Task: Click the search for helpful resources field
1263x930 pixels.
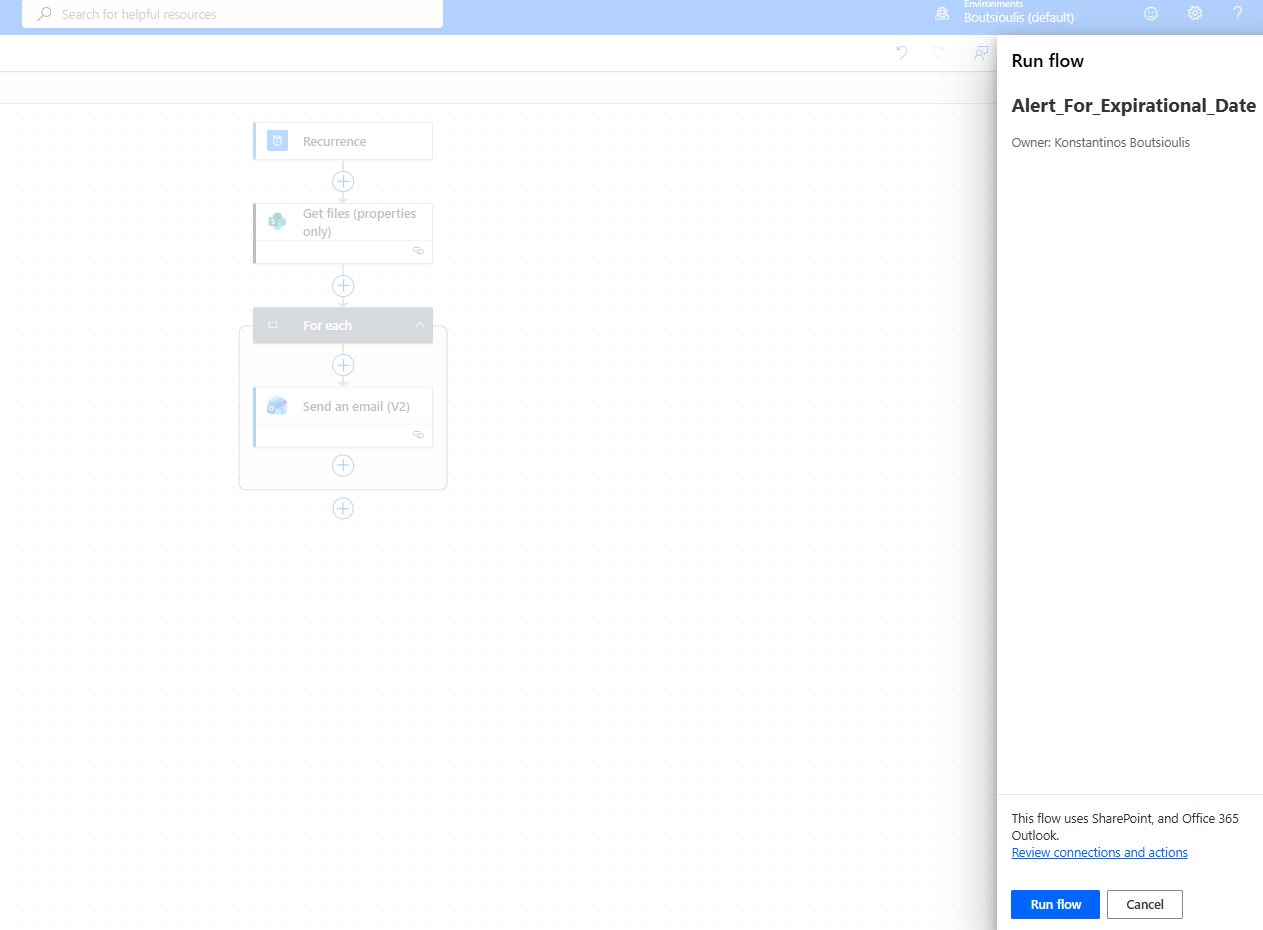Action: tap(232, 14)
